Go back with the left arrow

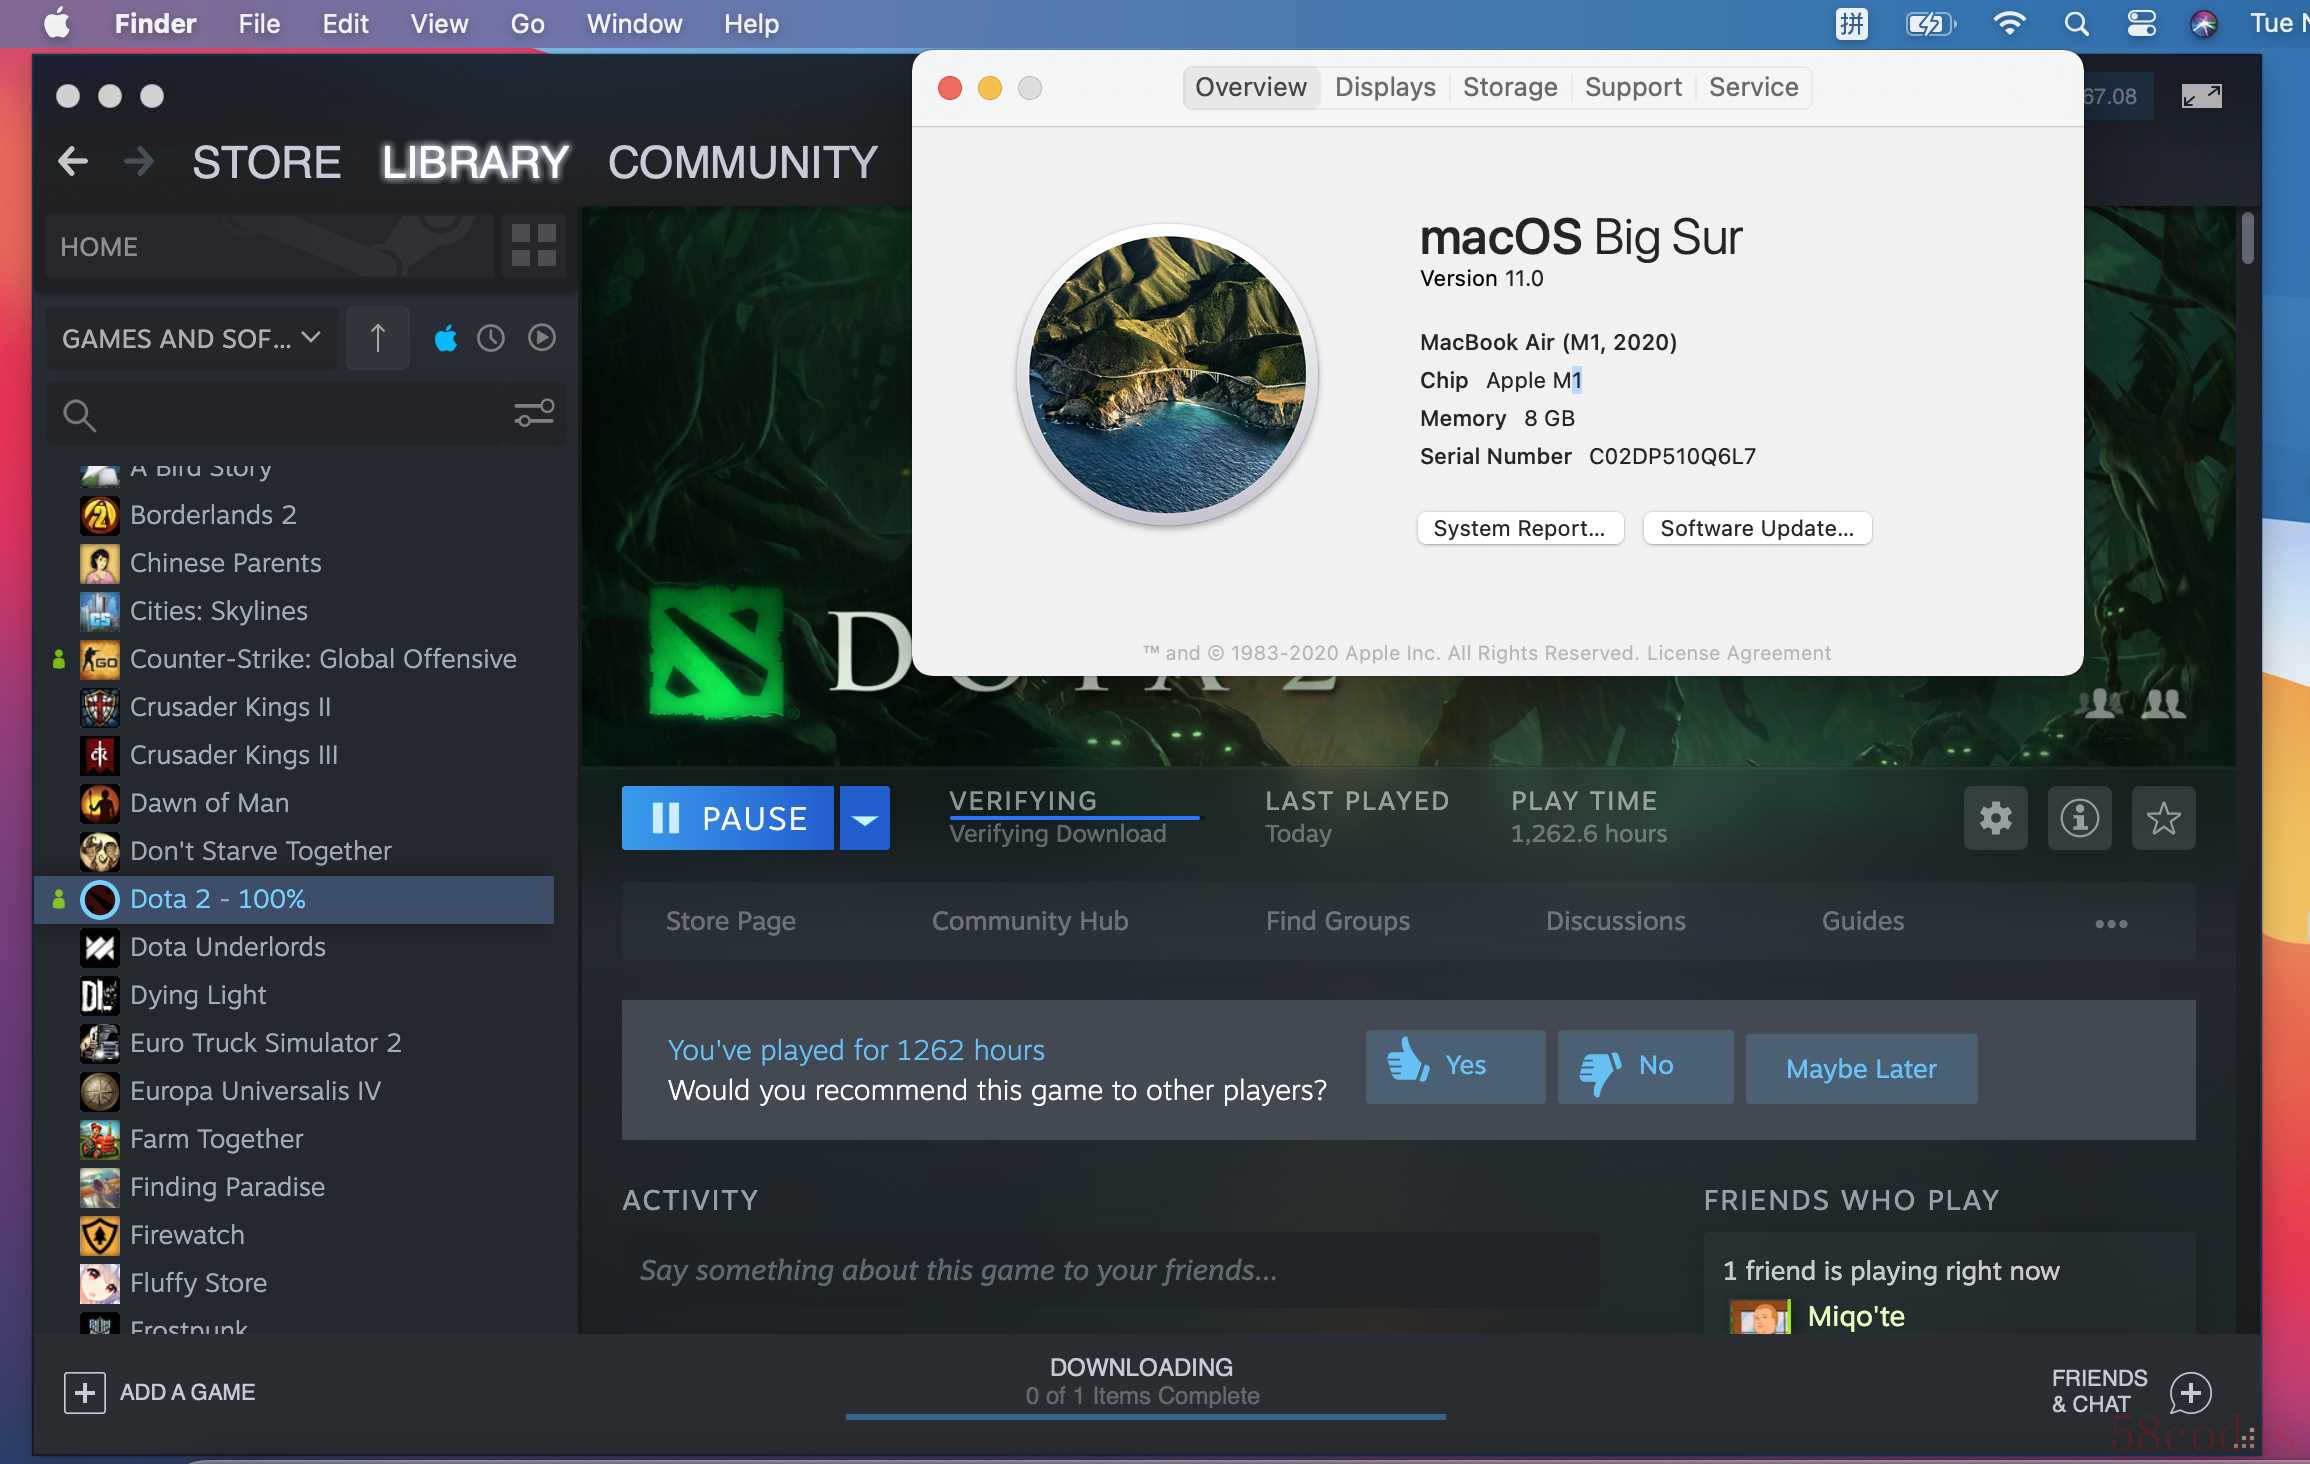(73, 162)
